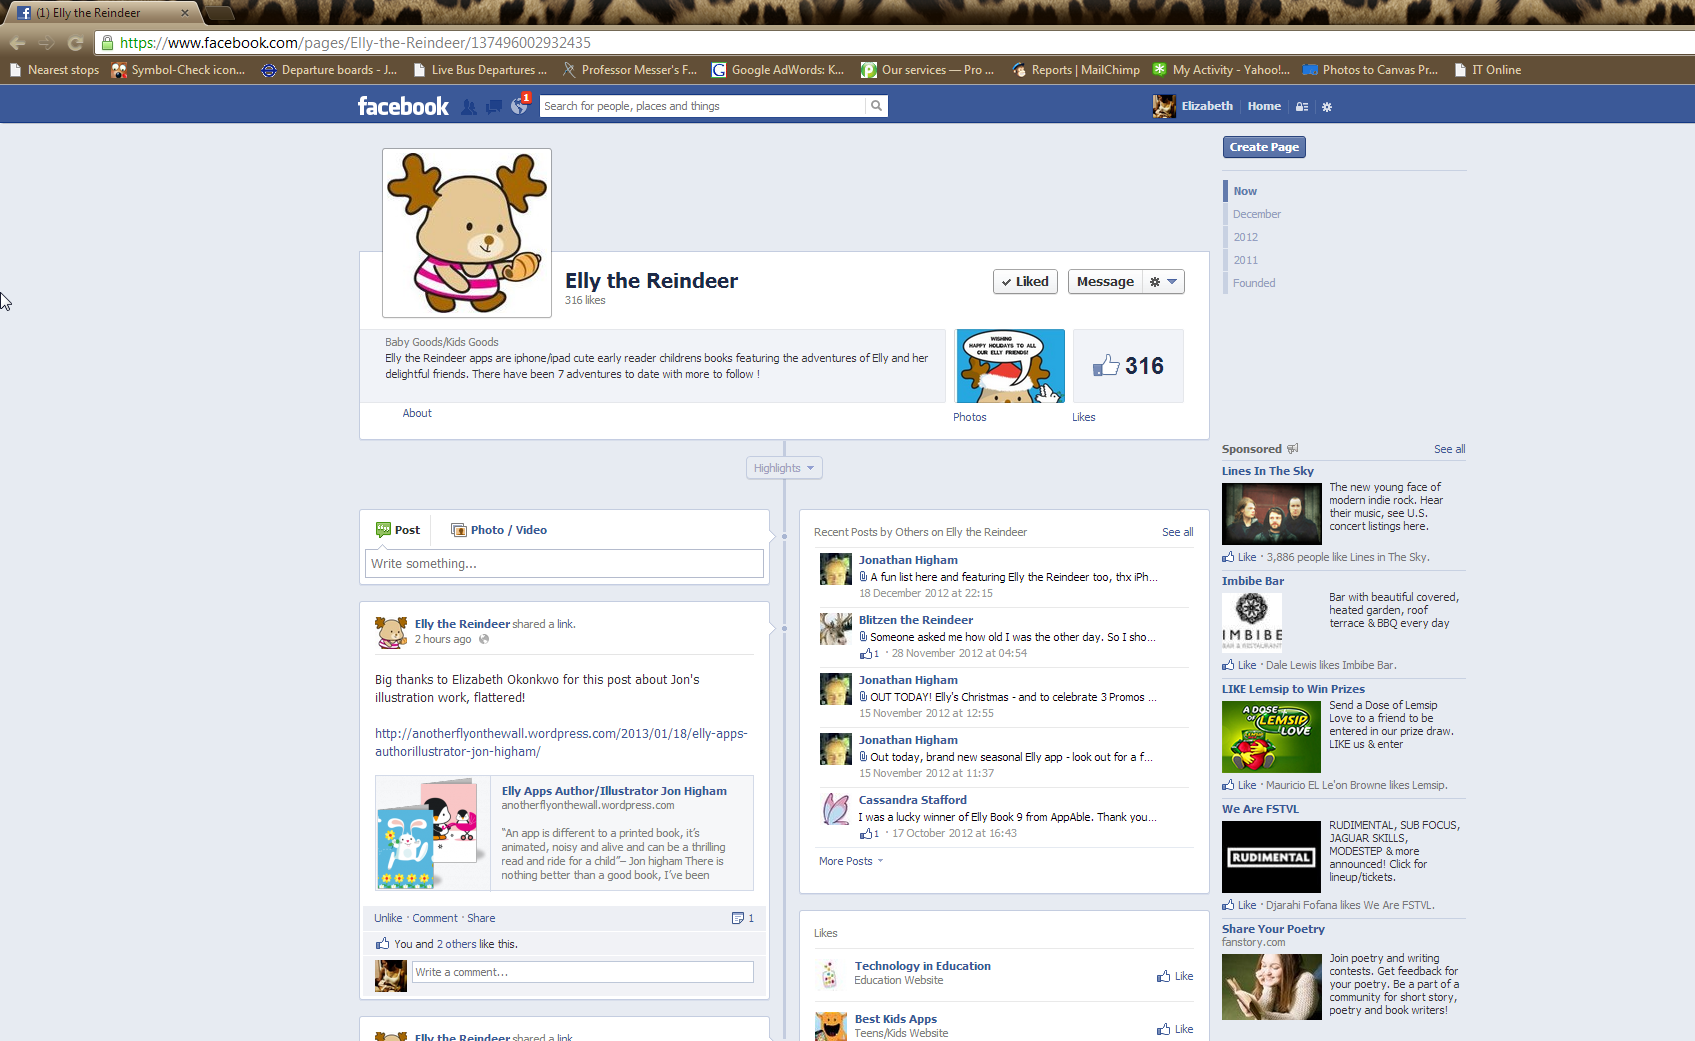The image size is (1695, 1041).
Task: Open the About link
Action: 417,413
